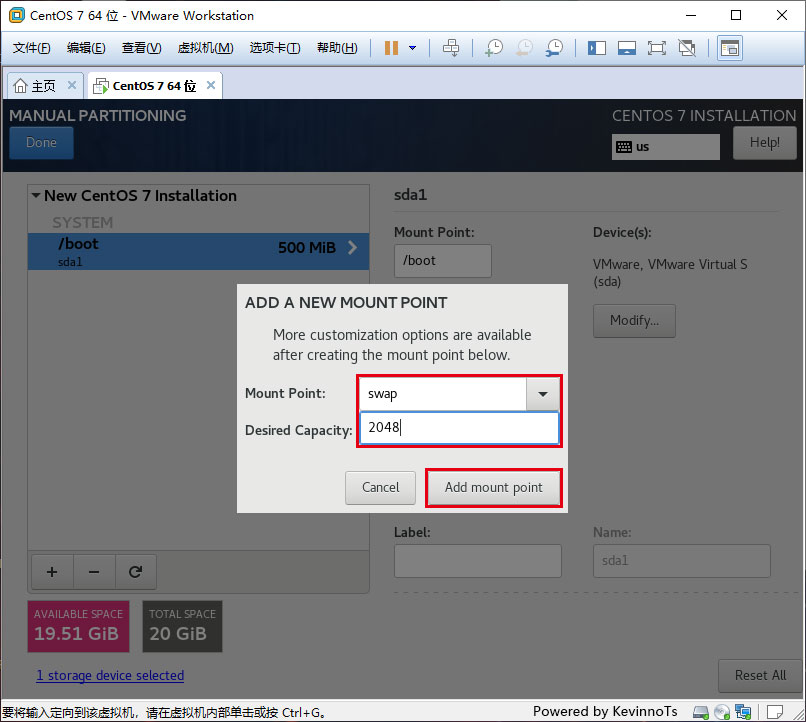Click the /boot mount point field
806x722 pixels.
pyautogui.click(x=443, y=261)
